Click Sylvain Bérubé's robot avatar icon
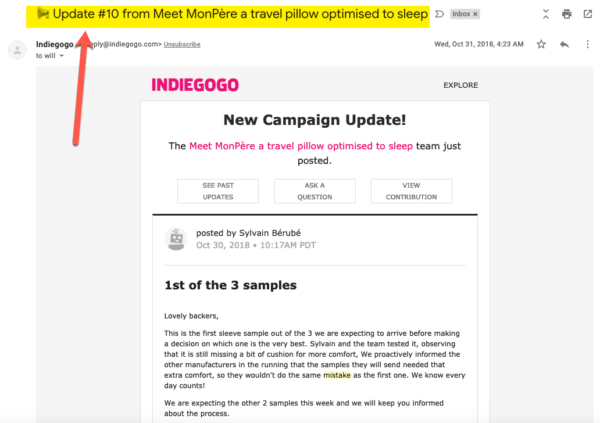The width and height of the screenshot is (600, 423). pos(176,239)
